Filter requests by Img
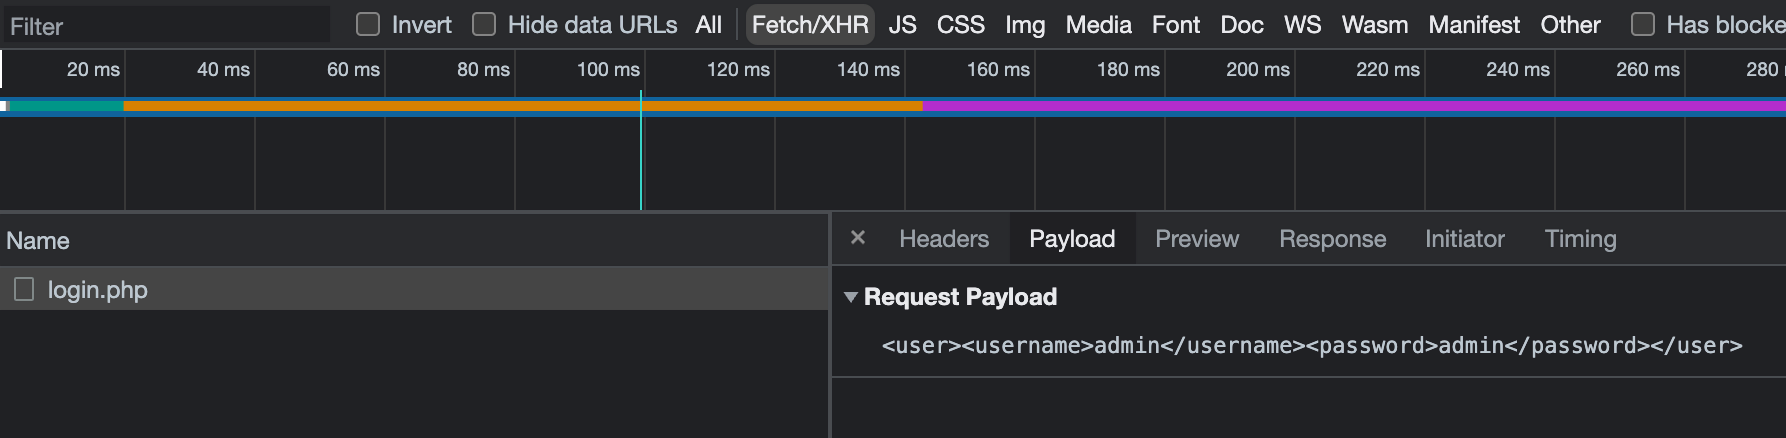The height and width of the screenshot is (438, 1786). [1025, 25]
